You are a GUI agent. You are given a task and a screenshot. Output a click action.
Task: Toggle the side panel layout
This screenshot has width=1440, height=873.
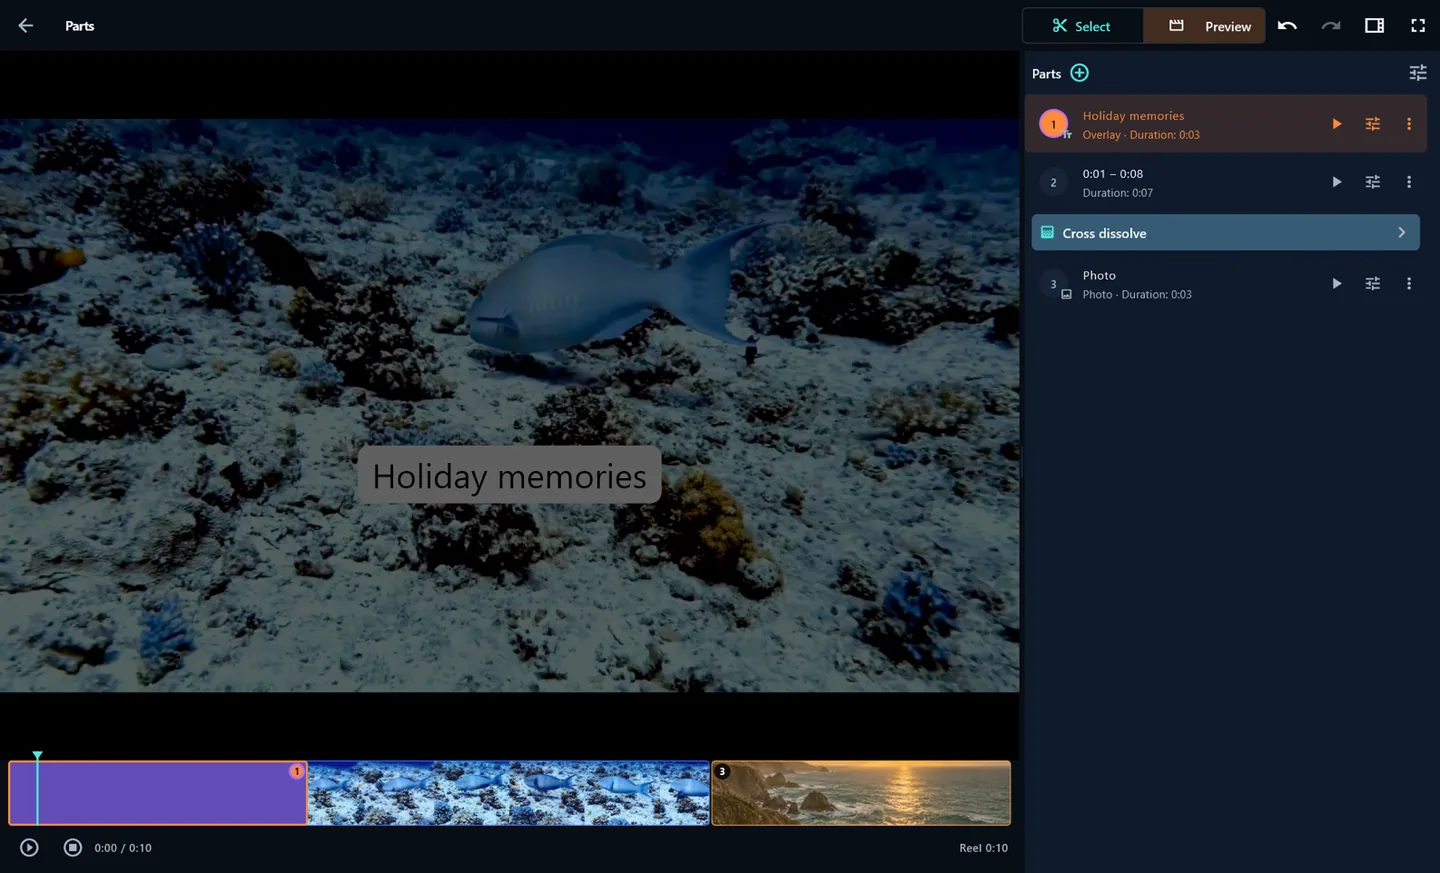coord(1374,26)
